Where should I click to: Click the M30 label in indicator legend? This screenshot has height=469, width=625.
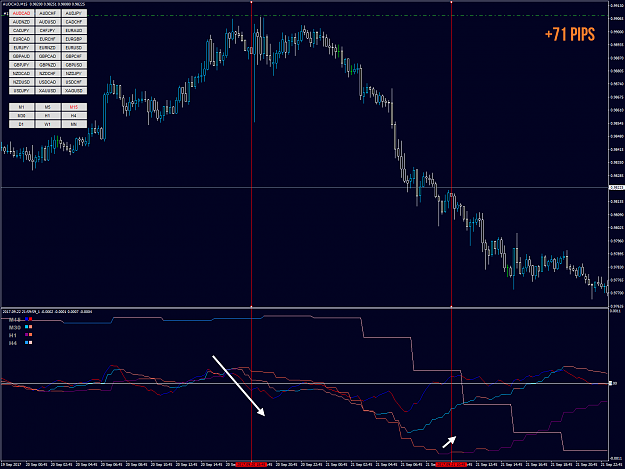click(15, 328)
